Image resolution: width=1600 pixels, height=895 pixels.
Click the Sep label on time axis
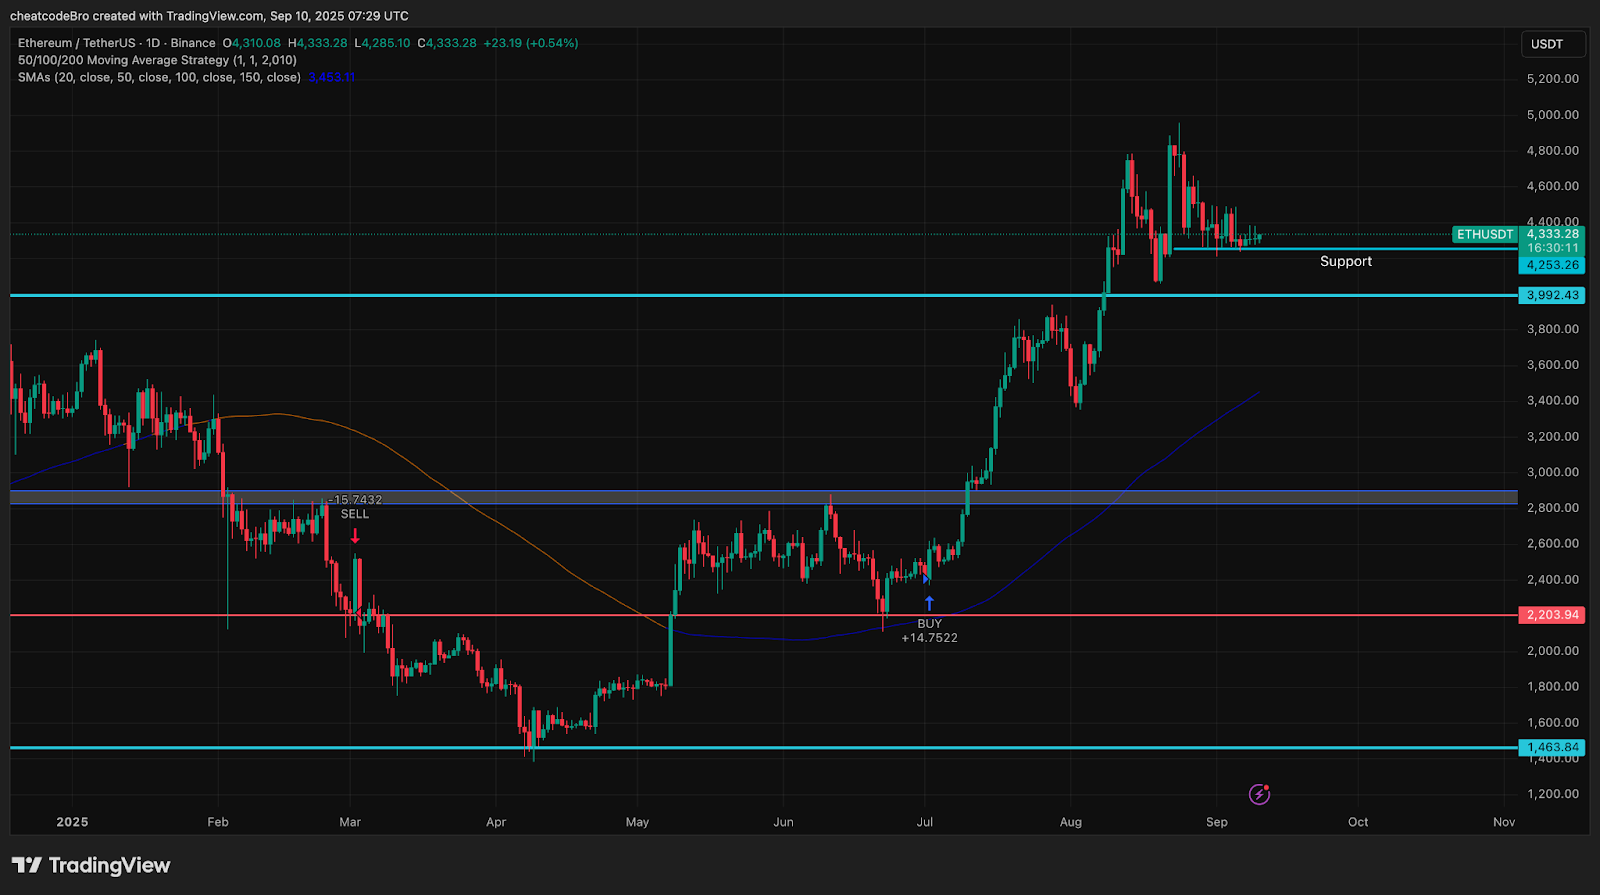point(1216,822)
